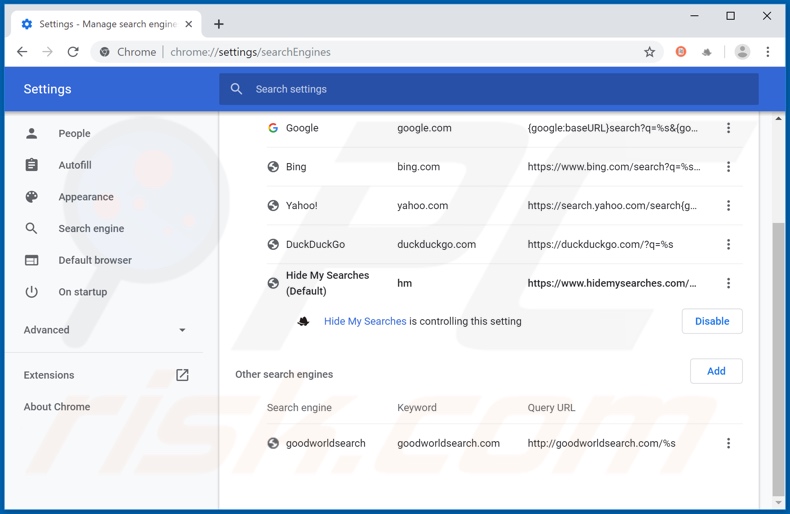
Task: Go forward with the forward arrow
Action: point(47,52)
